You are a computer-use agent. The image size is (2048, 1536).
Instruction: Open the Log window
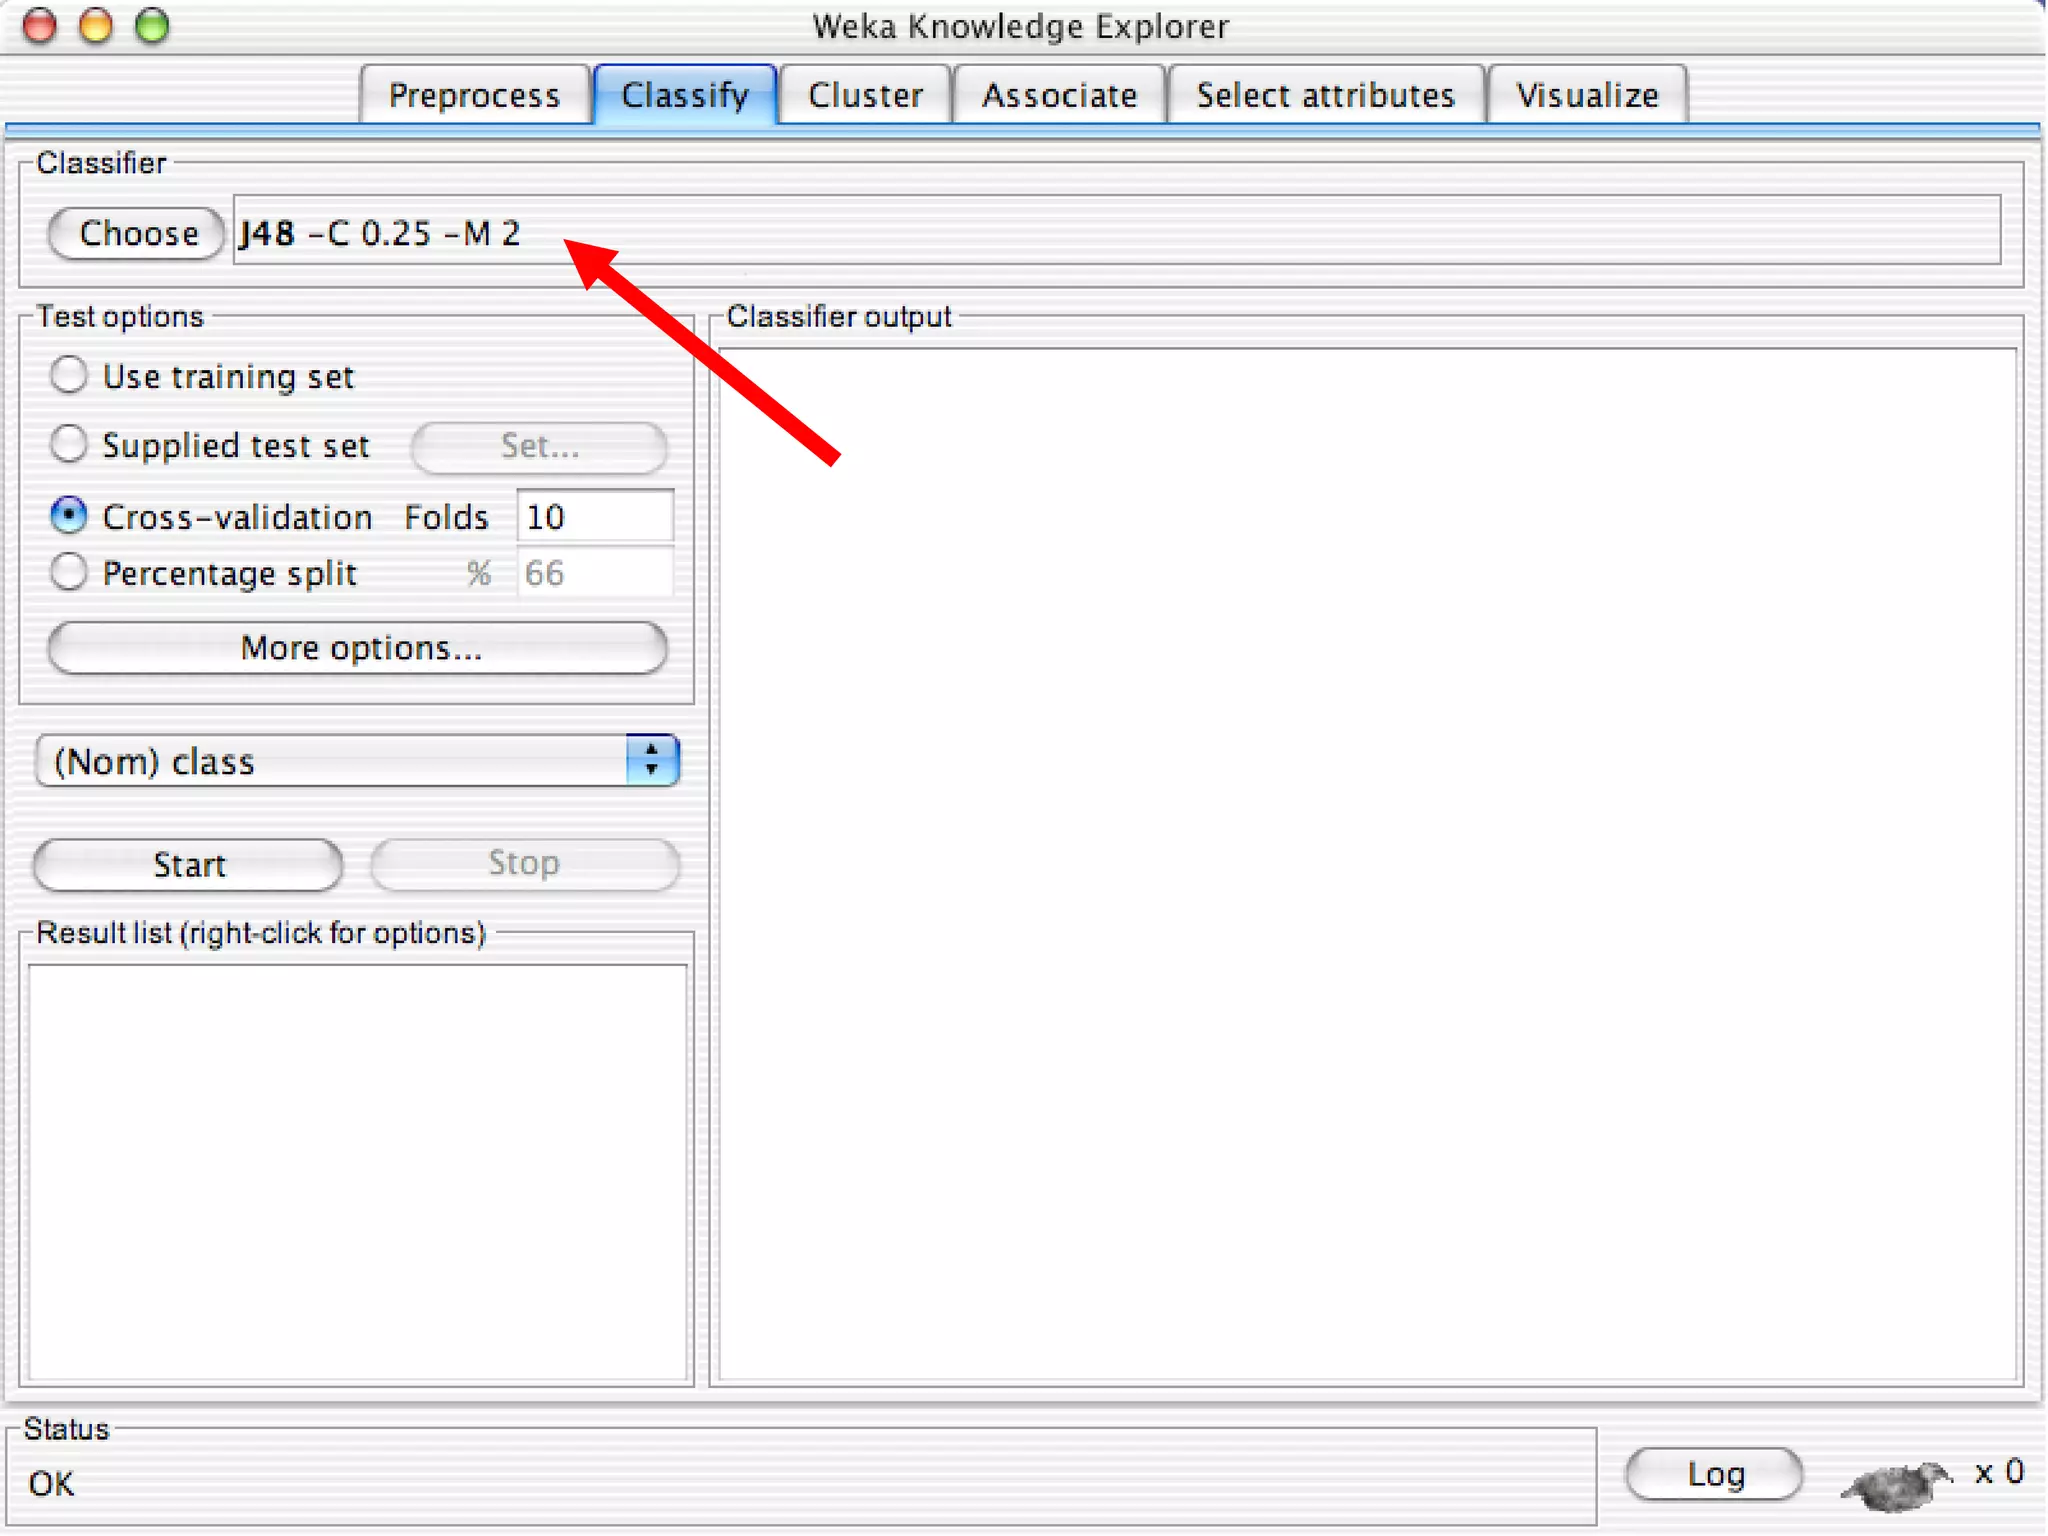coord(1714,1474)
